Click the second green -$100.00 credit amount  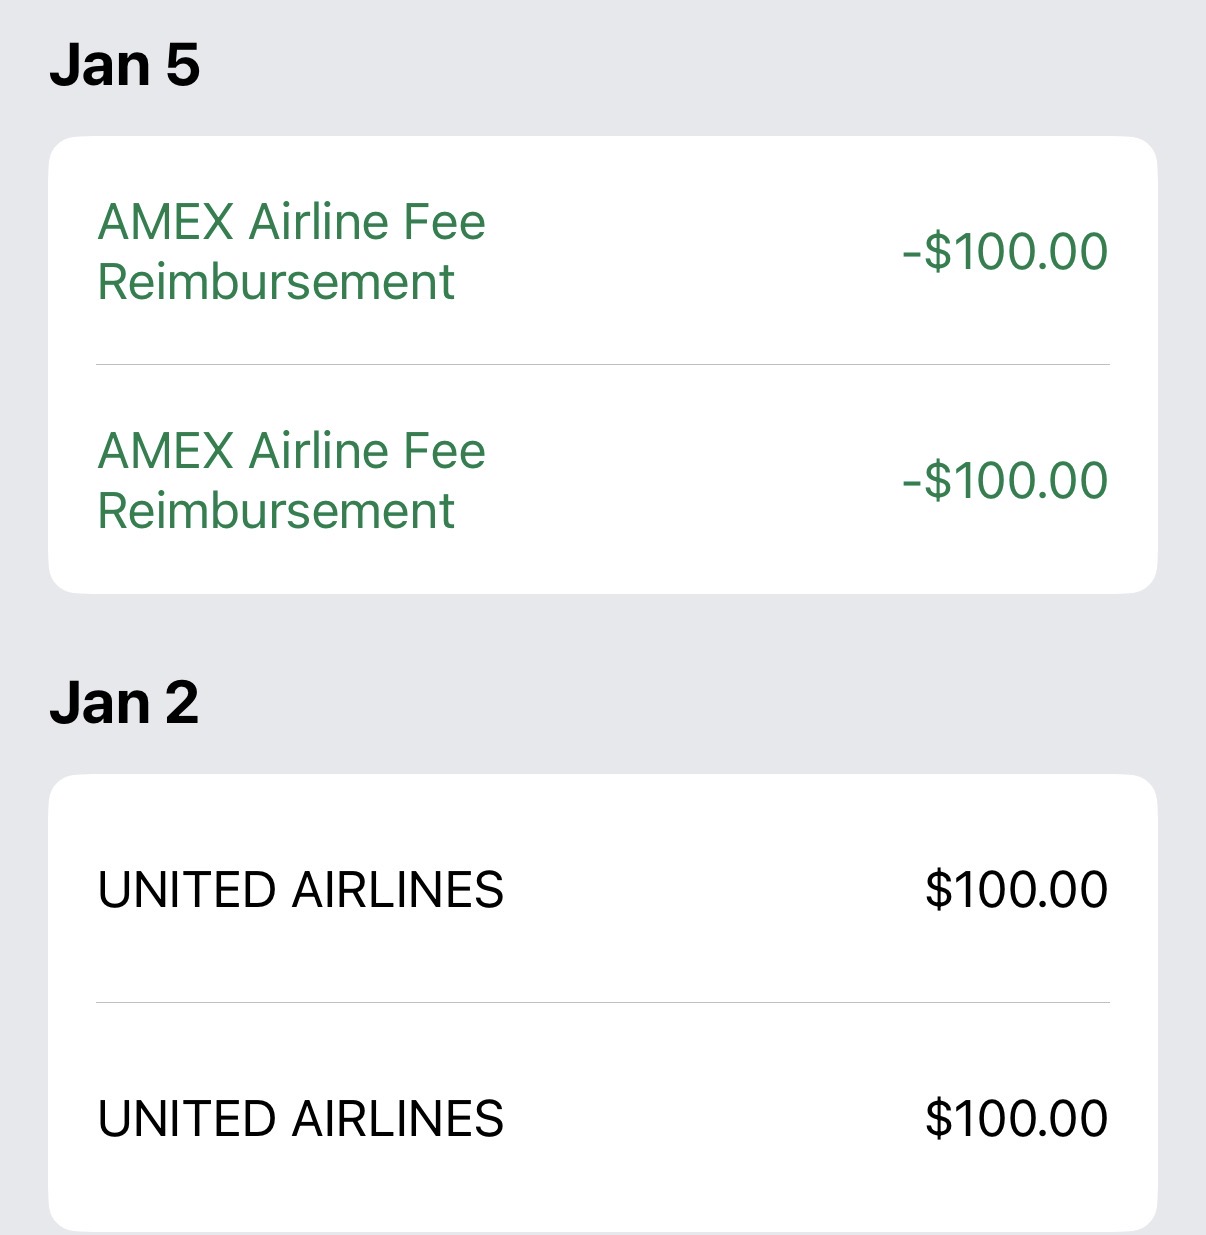point(1005,480)
